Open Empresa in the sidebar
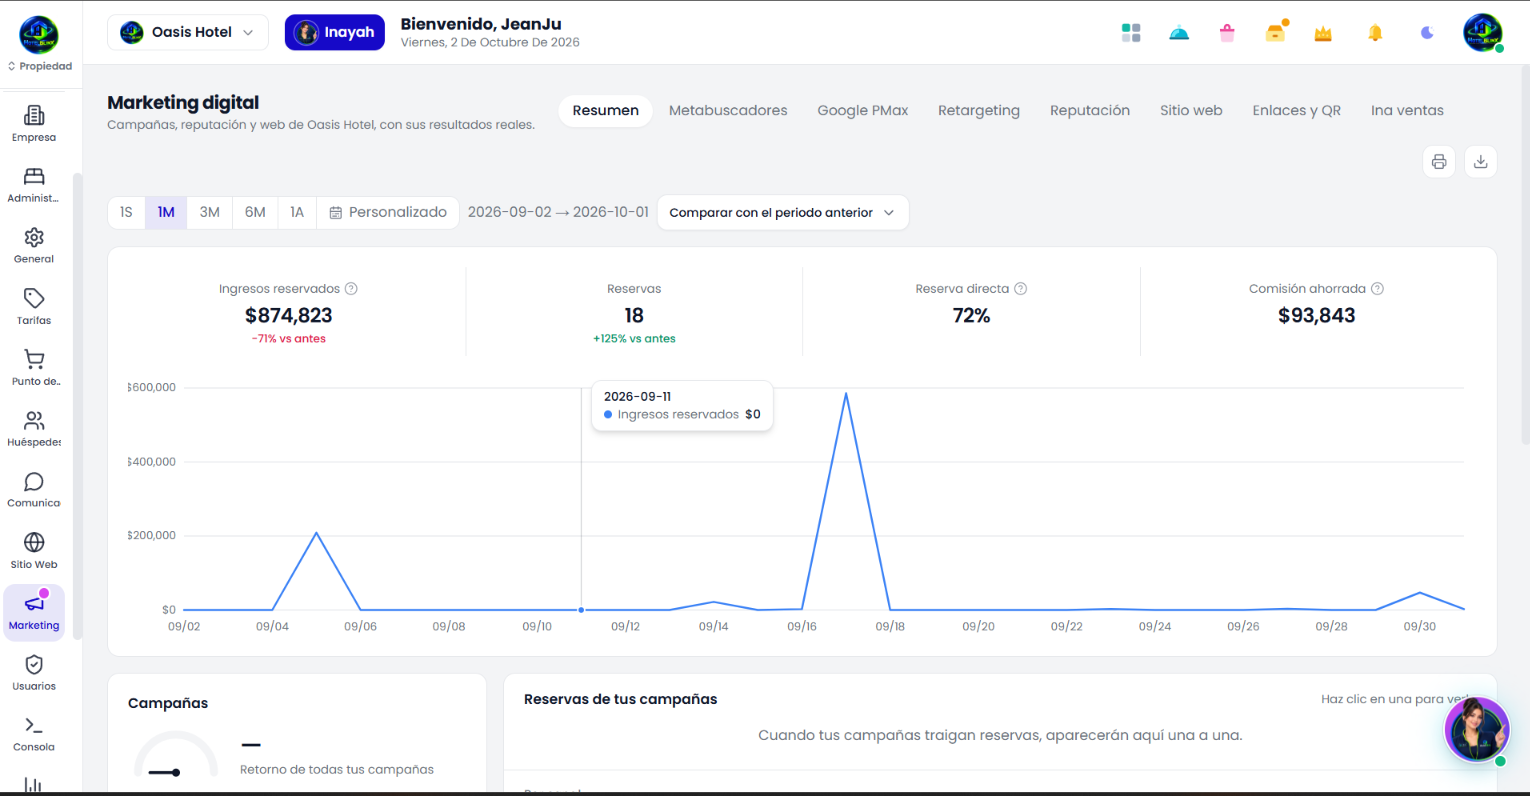The image size is (1530, 796). [x=34, y=124]
